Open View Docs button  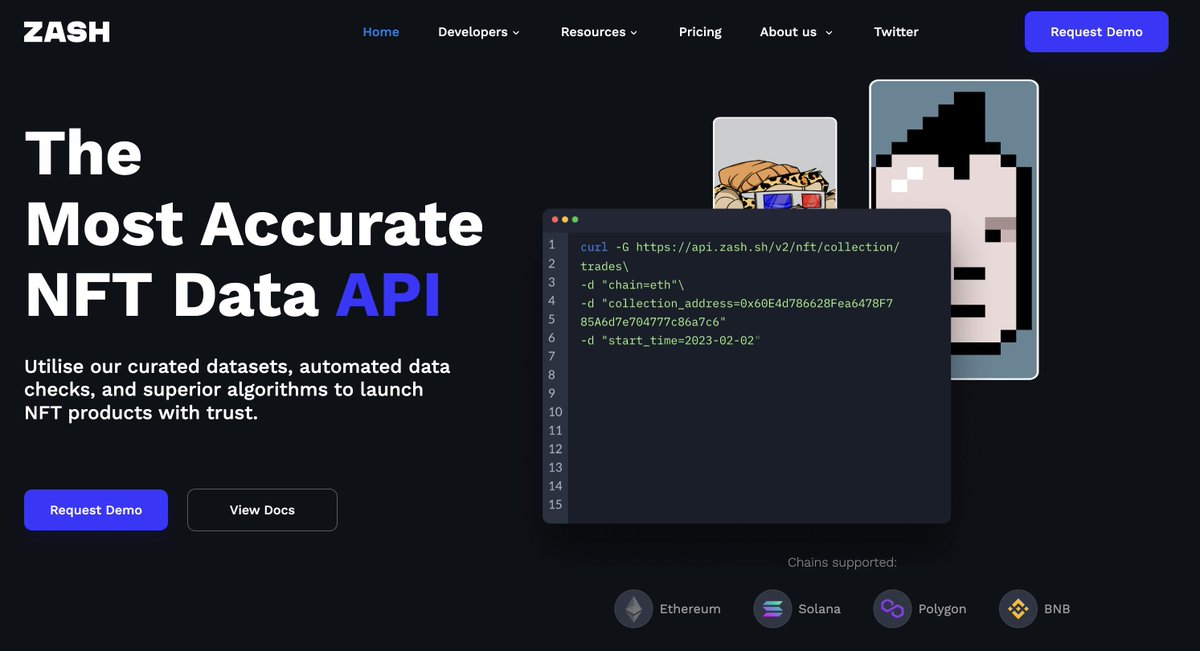coord(262,510)
